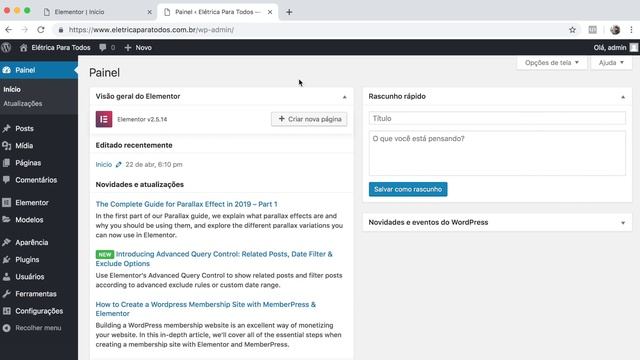Collapse the Rascunho rápido widget
Screen dimensions: 640x360
(x=623, y=97)
